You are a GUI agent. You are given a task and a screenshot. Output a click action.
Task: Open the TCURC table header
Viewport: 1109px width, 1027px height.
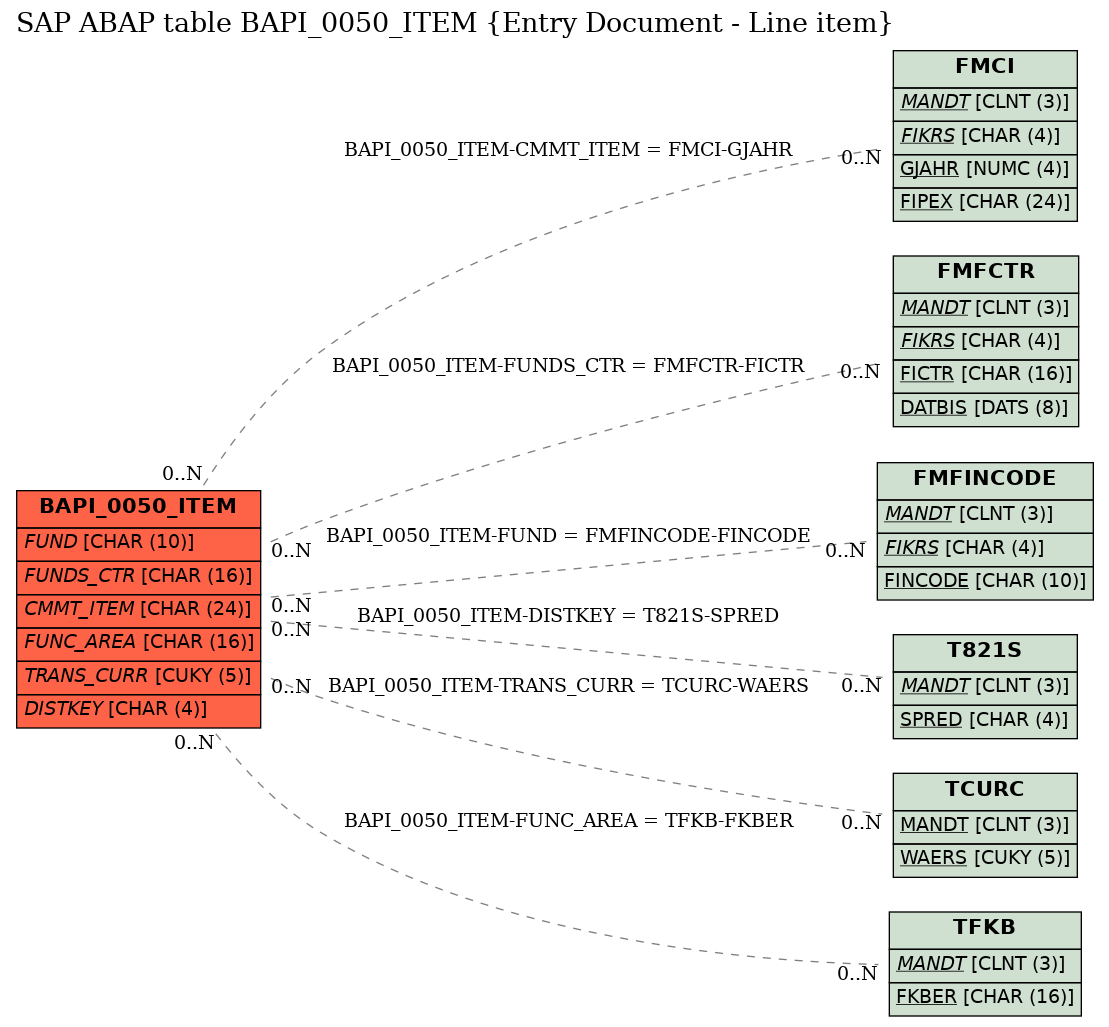pyautogui.click(x=985, y=790)
